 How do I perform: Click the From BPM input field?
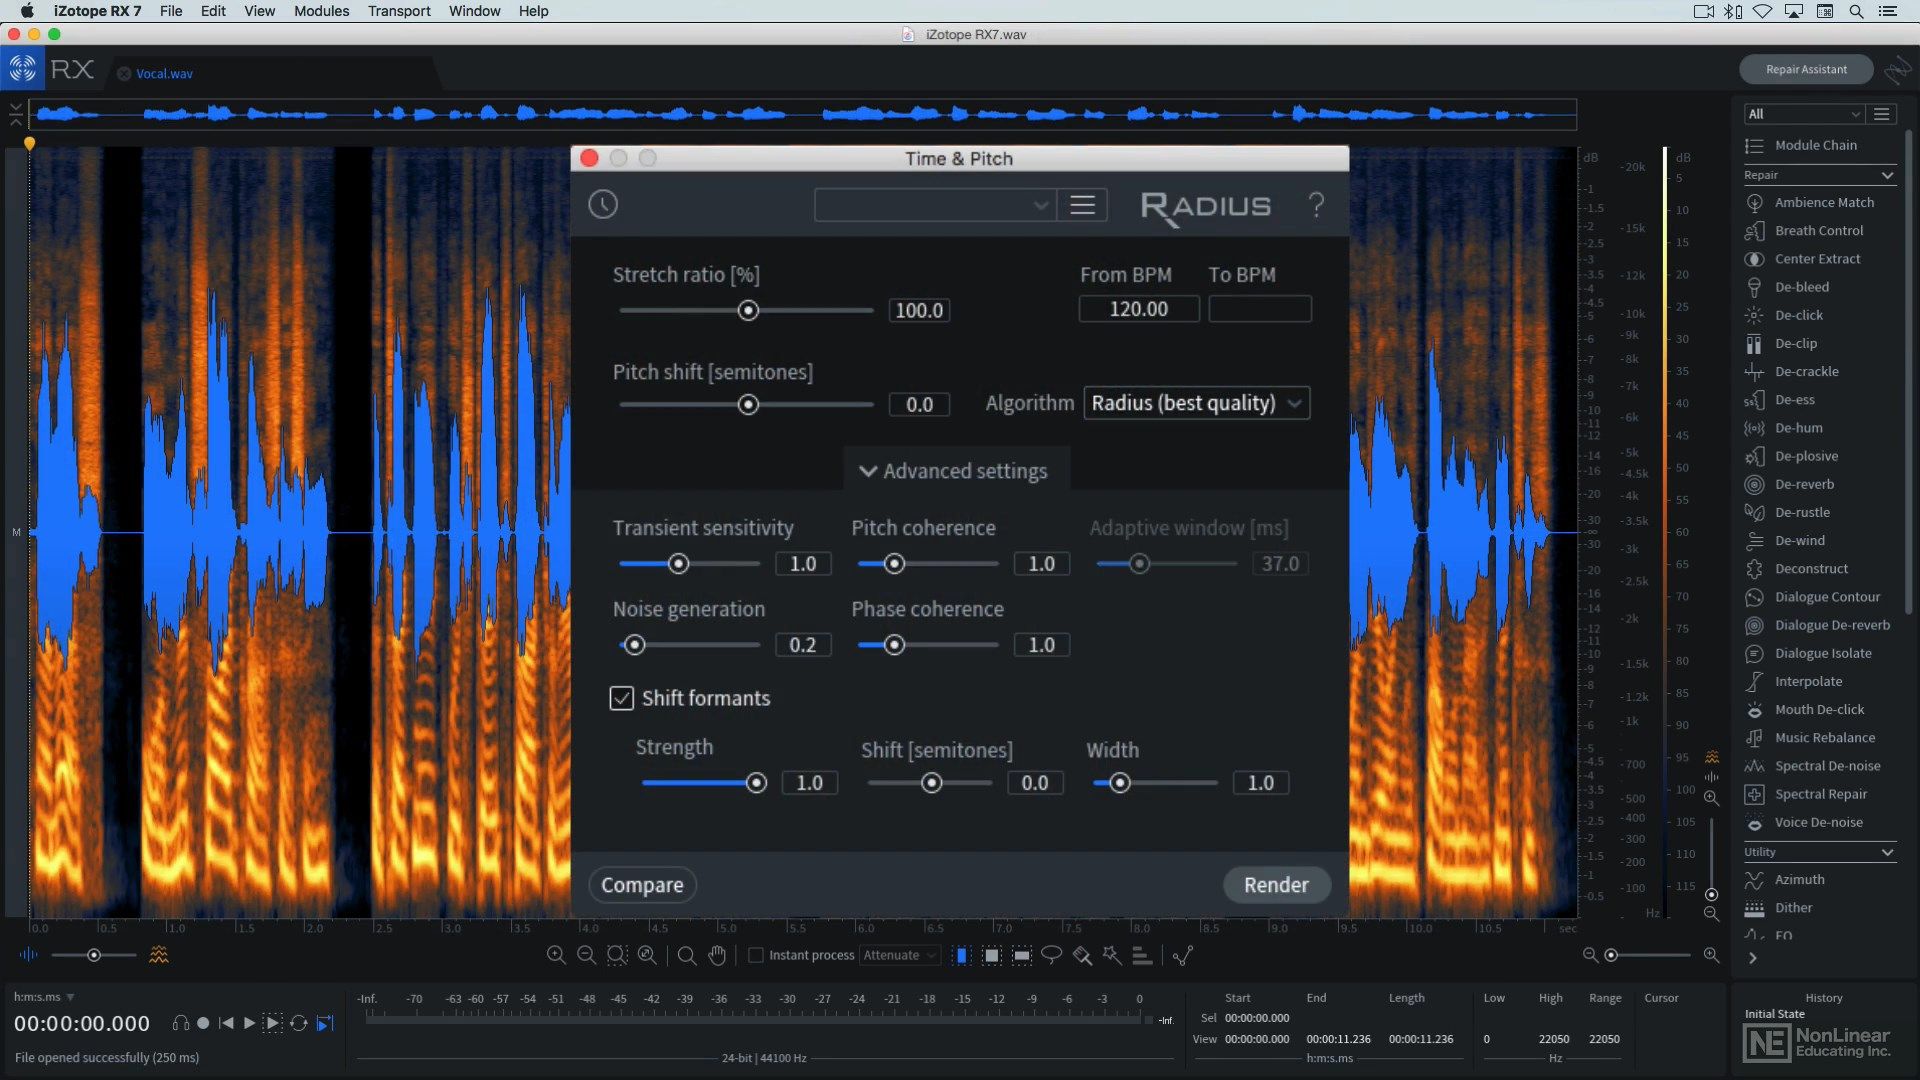tap(1138, 309)
